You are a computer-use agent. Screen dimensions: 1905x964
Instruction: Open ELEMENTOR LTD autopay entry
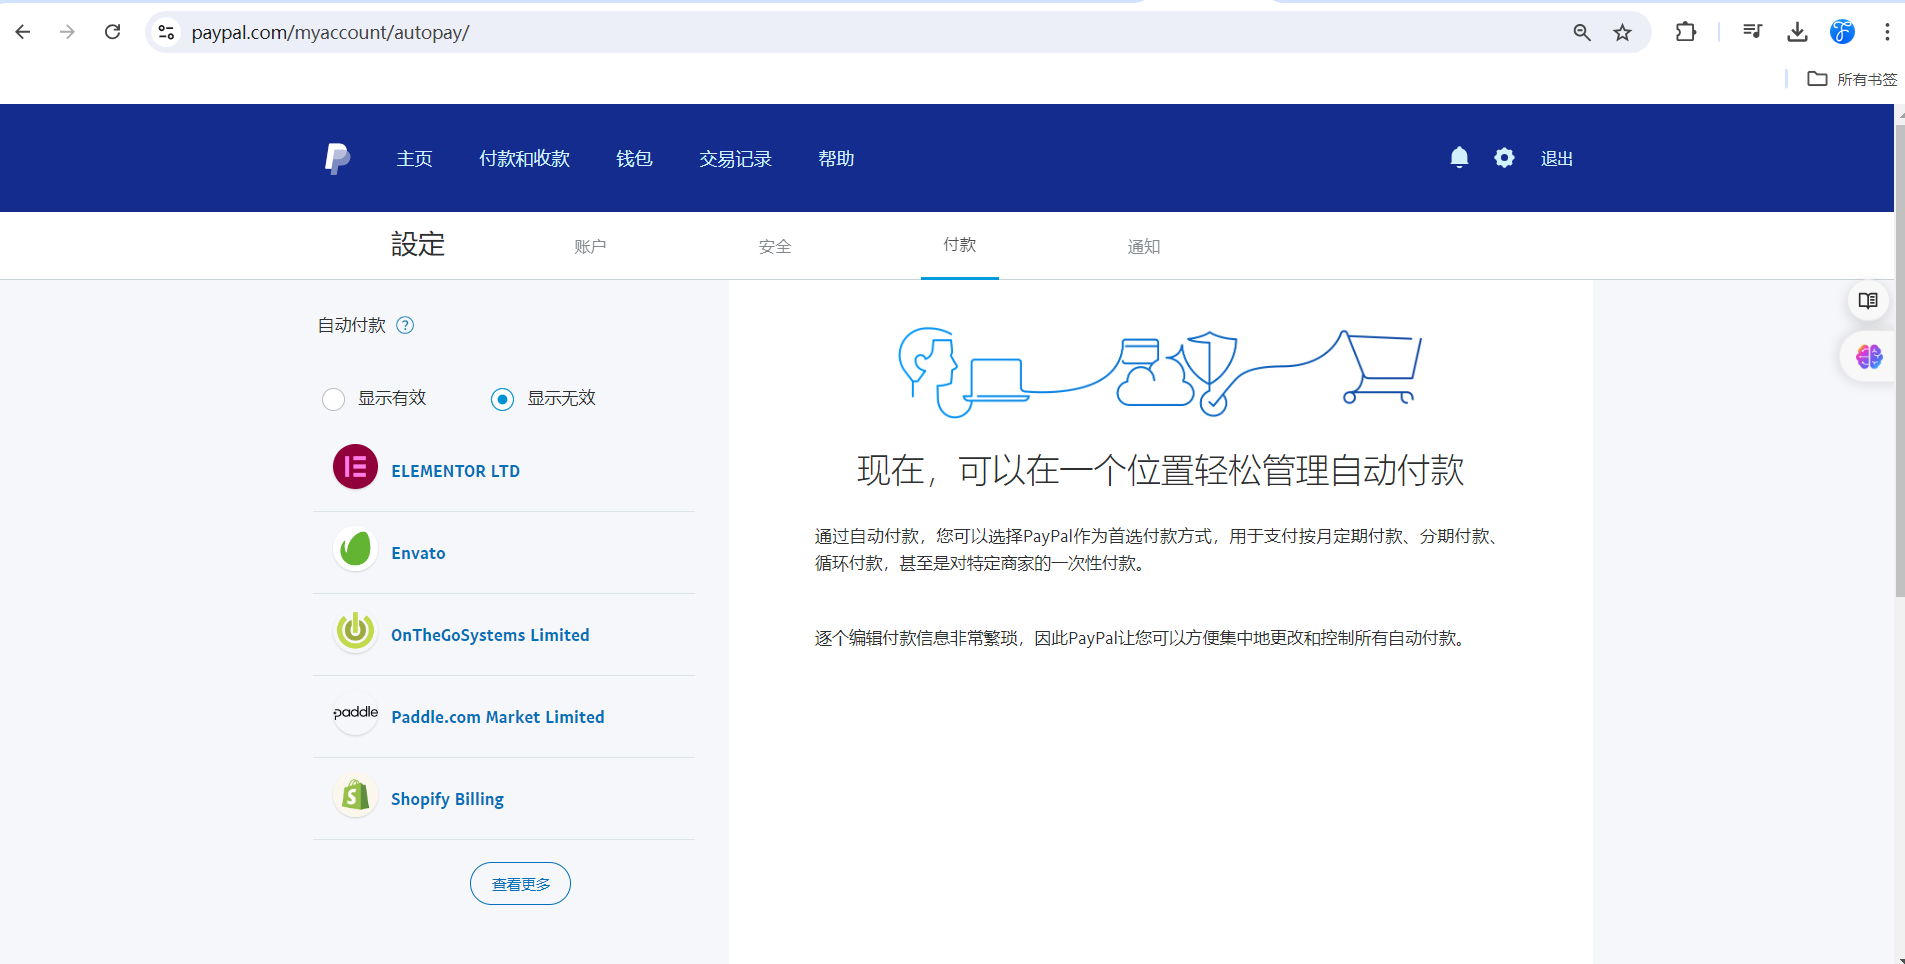455,471
